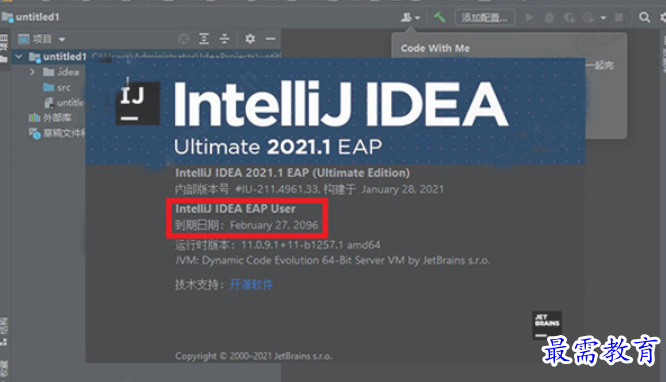Click the untitled1 breadcrumb in navigation bar
This screenshot has width=666, height=382.
31,17
